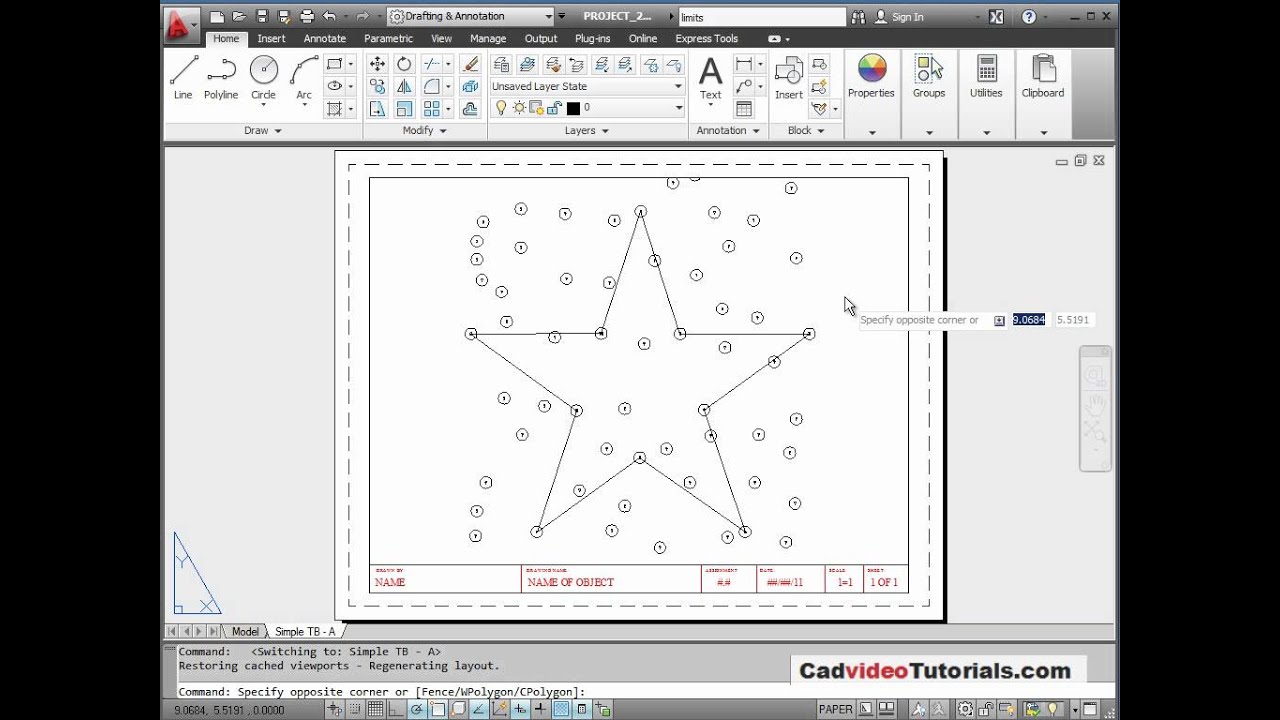Click the Array tool icon

click(432, 109)
